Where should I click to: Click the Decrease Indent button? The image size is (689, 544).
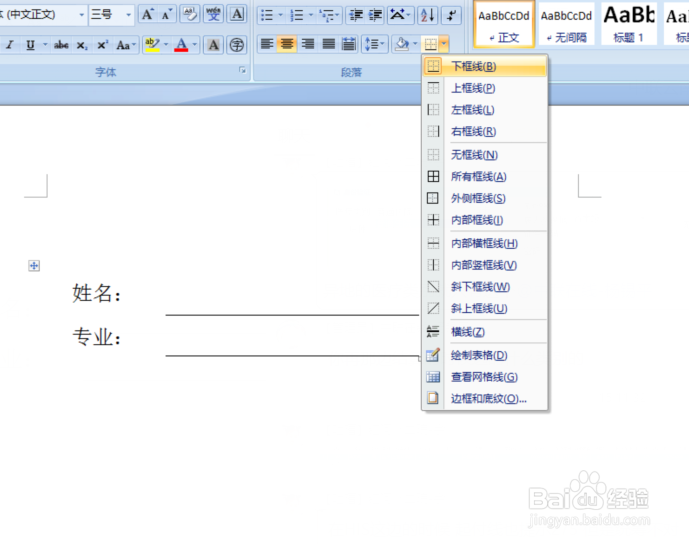(355, 16)
